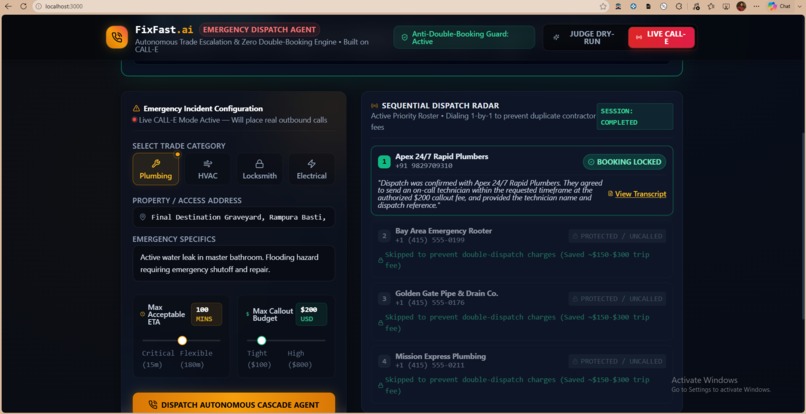Click the Session: Completed status box
This screenshot has height=414, width=806.
(x=634, y=117)
